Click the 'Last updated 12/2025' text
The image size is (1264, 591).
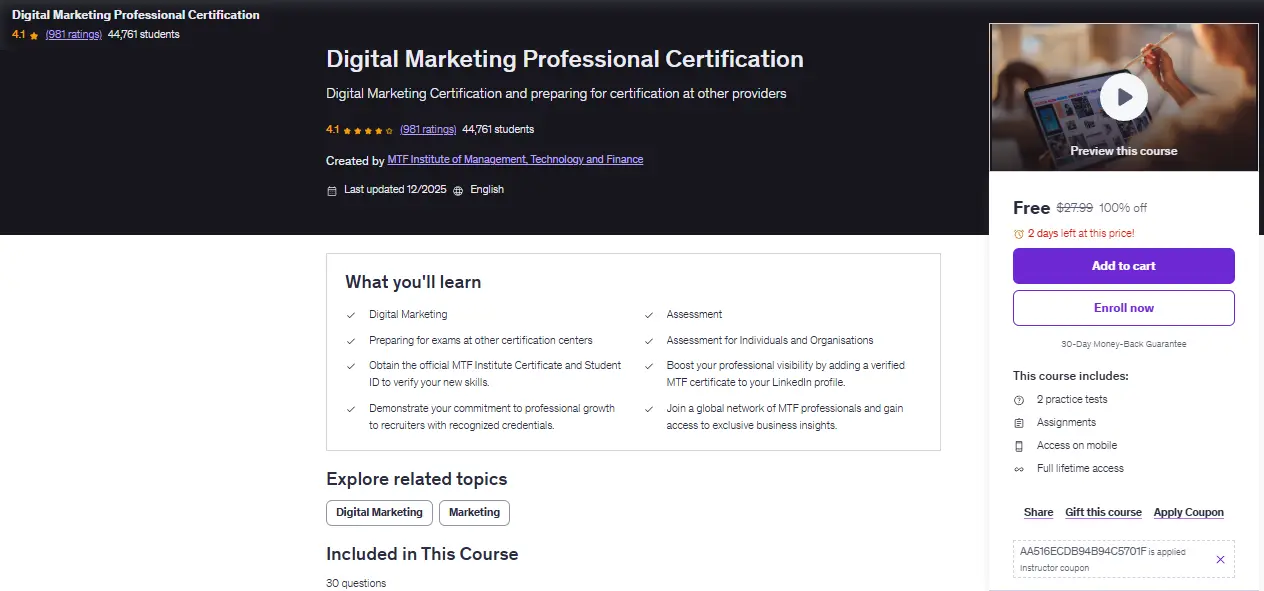396,190
